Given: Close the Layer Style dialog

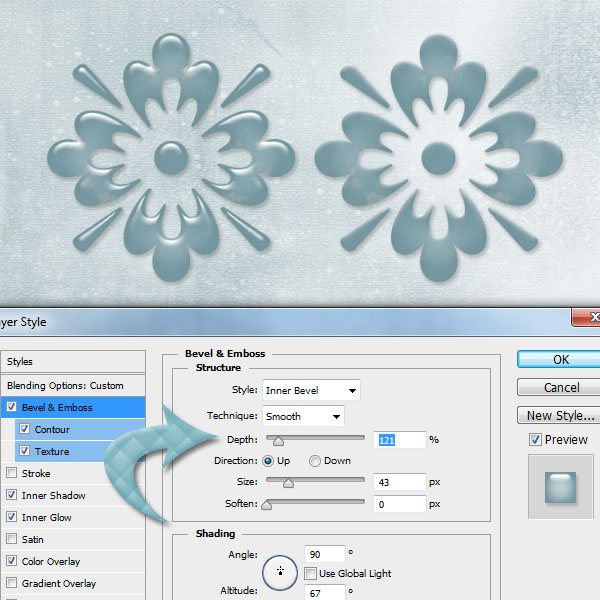Looking at the screenshot, I should click(x=587, y=317).
